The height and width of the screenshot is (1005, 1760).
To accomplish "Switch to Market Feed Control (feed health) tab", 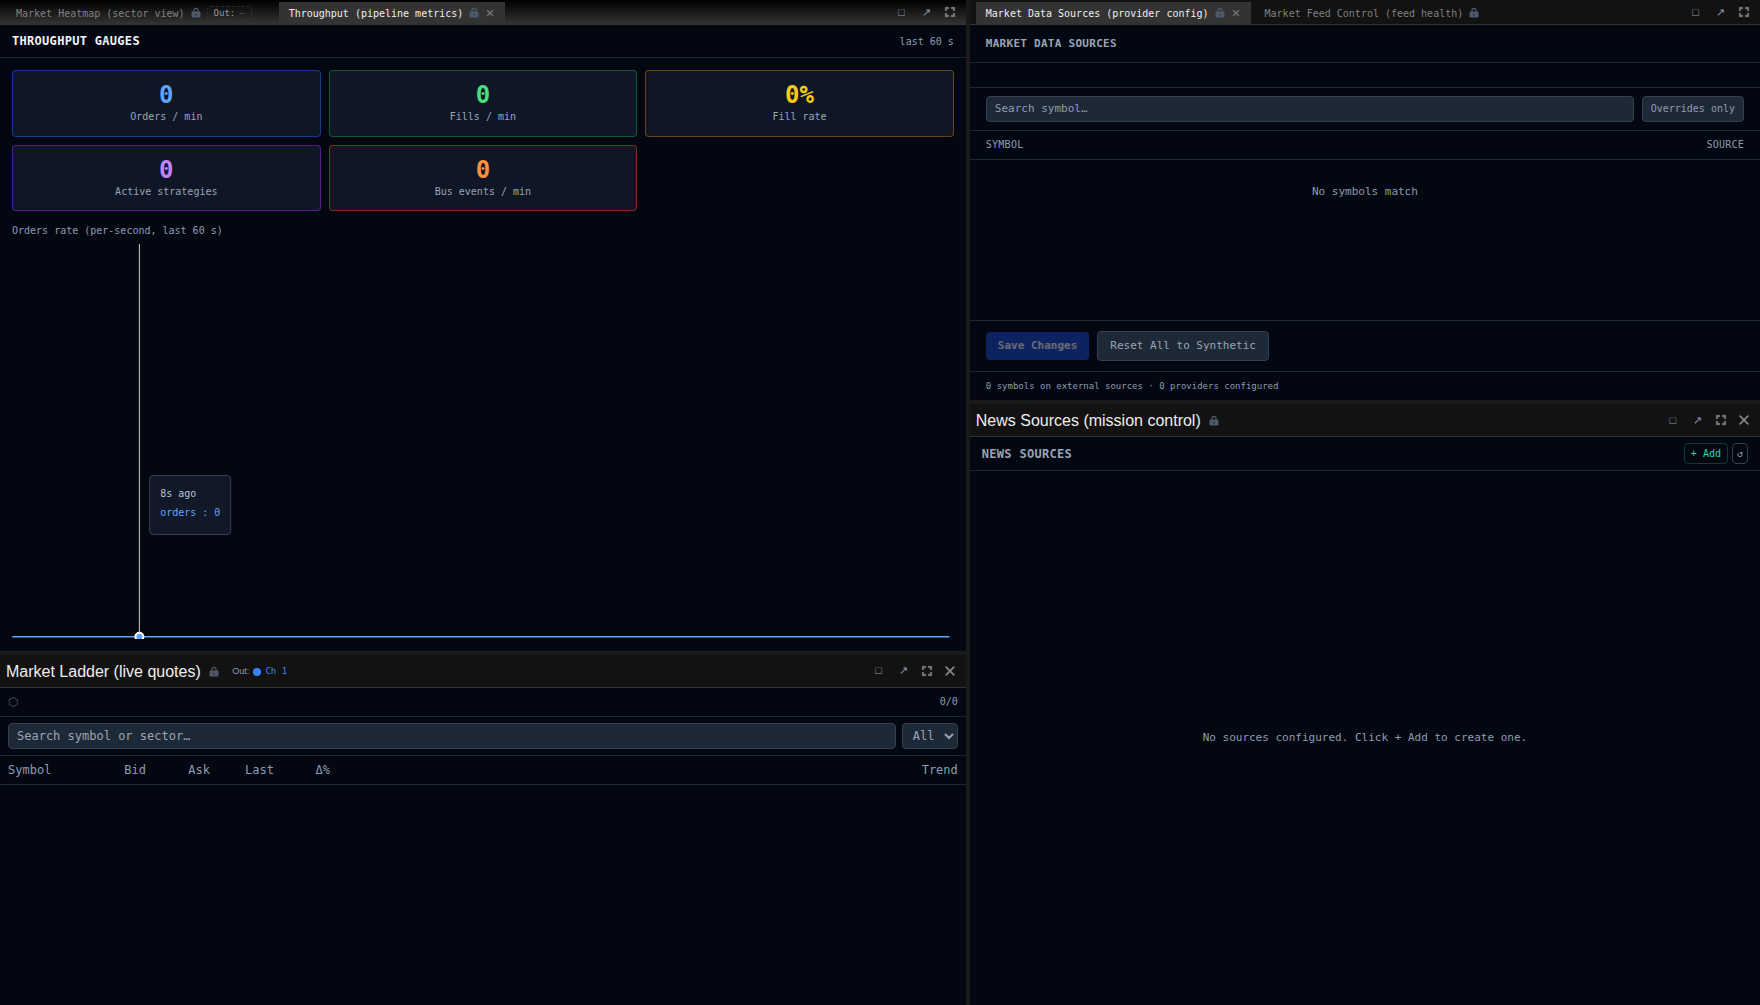I will point(1362,13).
